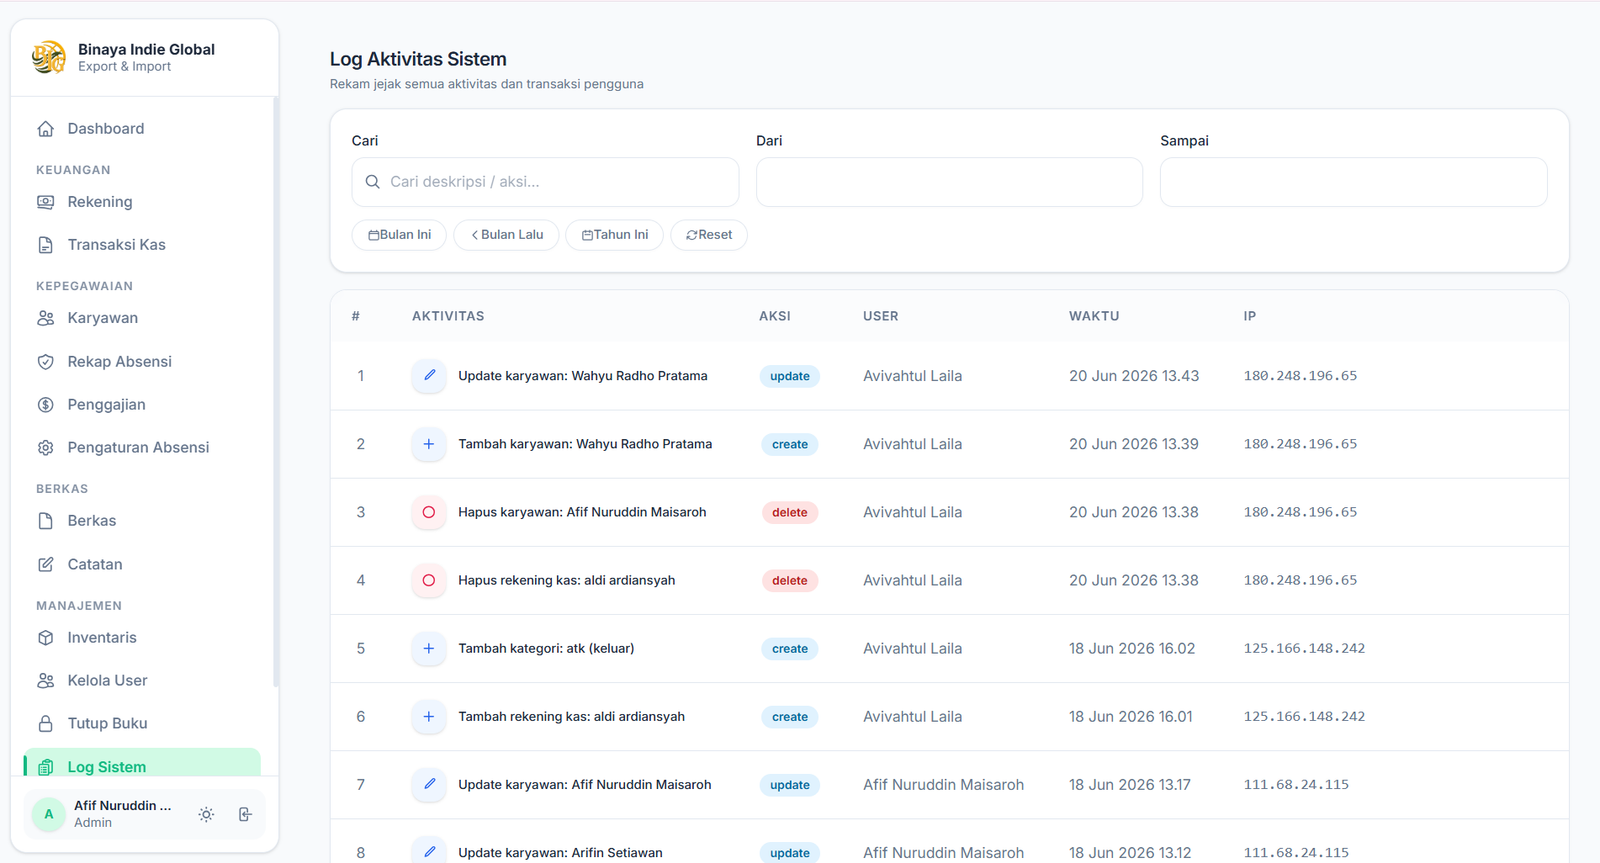Click the text Hapus rekening kas: aldi ardiansyah
This screenshot has width=1600, height=863.
pos(566,580)
